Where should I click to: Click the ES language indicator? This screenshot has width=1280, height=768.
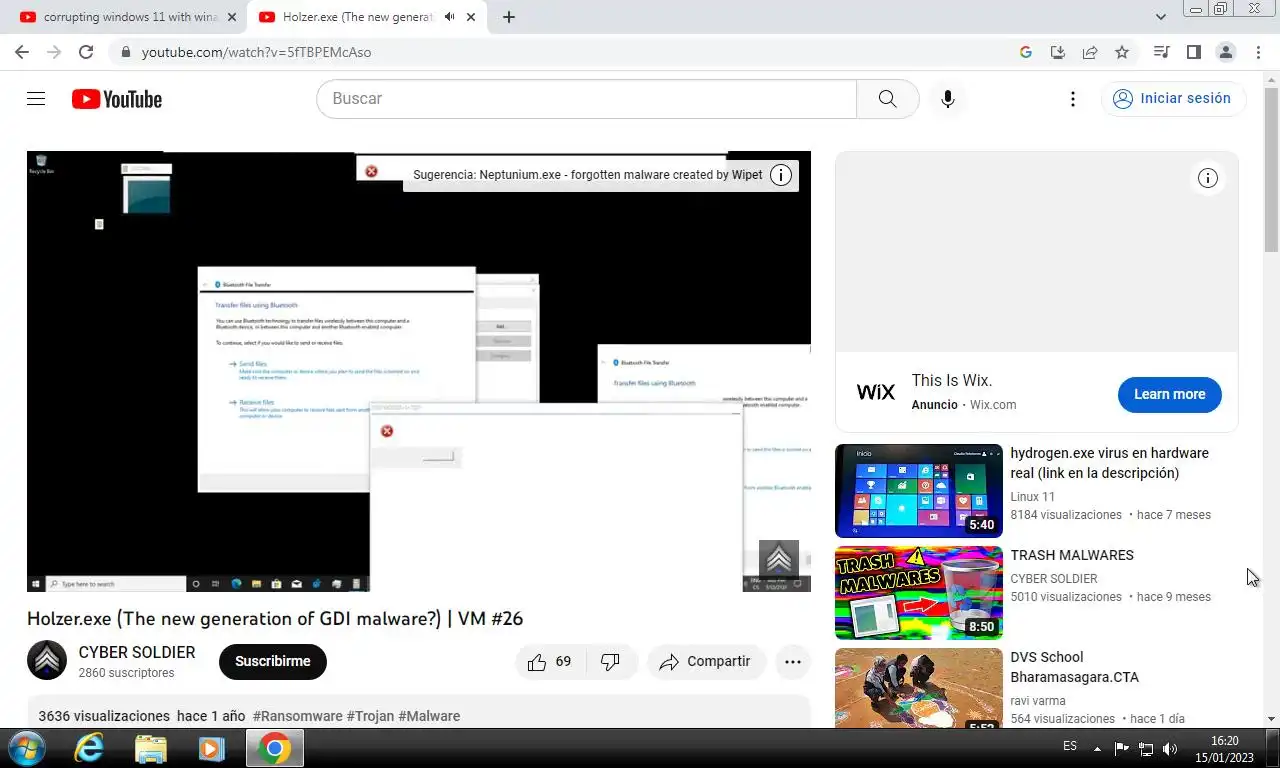(x=1070, y=746)
